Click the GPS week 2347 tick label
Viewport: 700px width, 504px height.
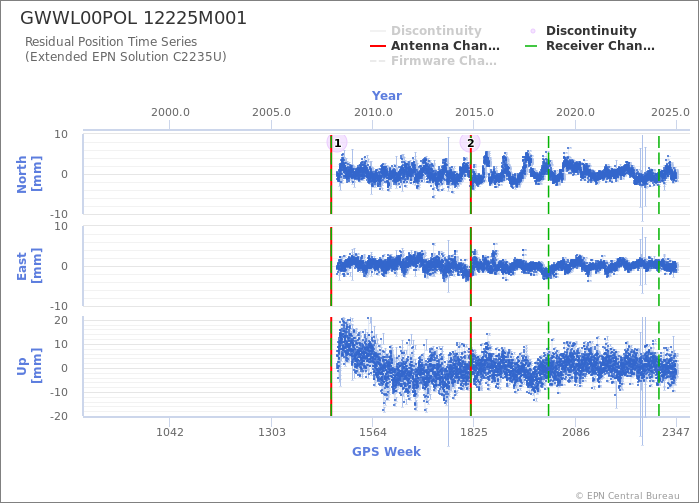pos(676,432)
